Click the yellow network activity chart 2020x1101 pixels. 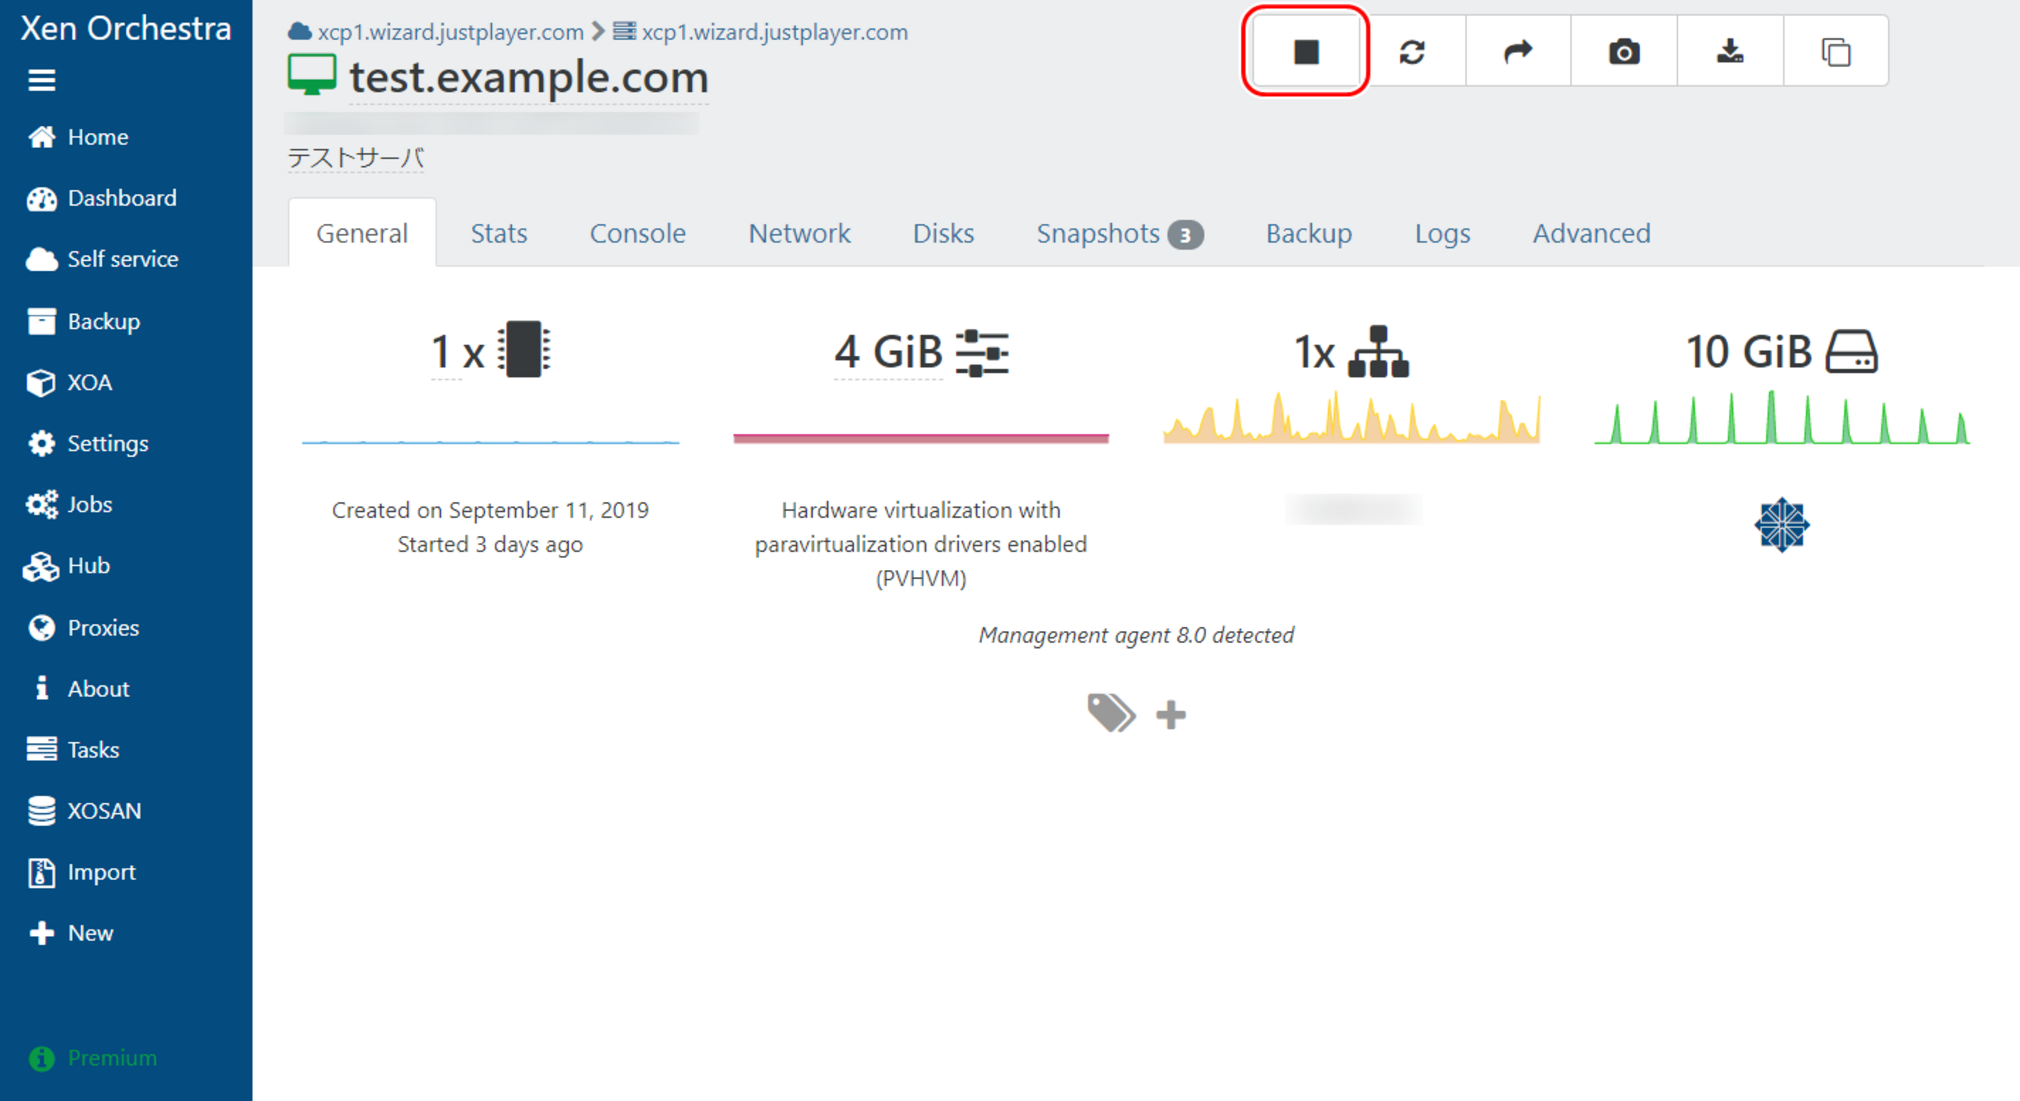click(1352, 417)
